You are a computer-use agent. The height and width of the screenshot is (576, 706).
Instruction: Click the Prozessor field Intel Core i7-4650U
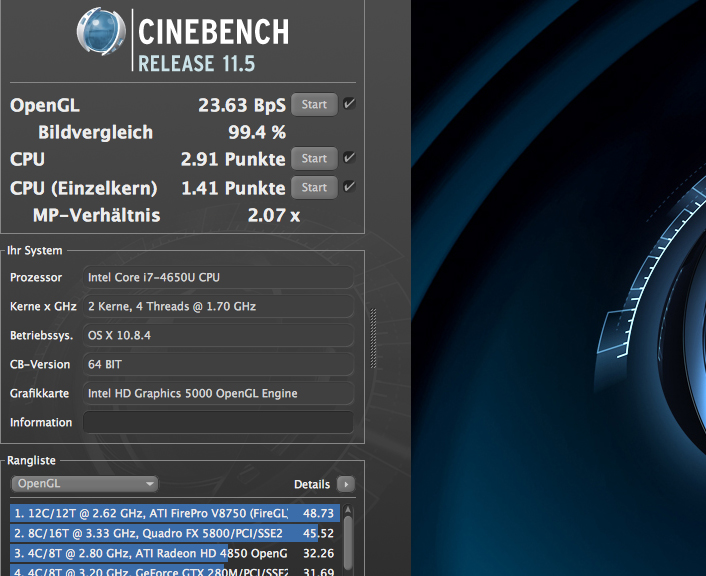coord(218,277)
